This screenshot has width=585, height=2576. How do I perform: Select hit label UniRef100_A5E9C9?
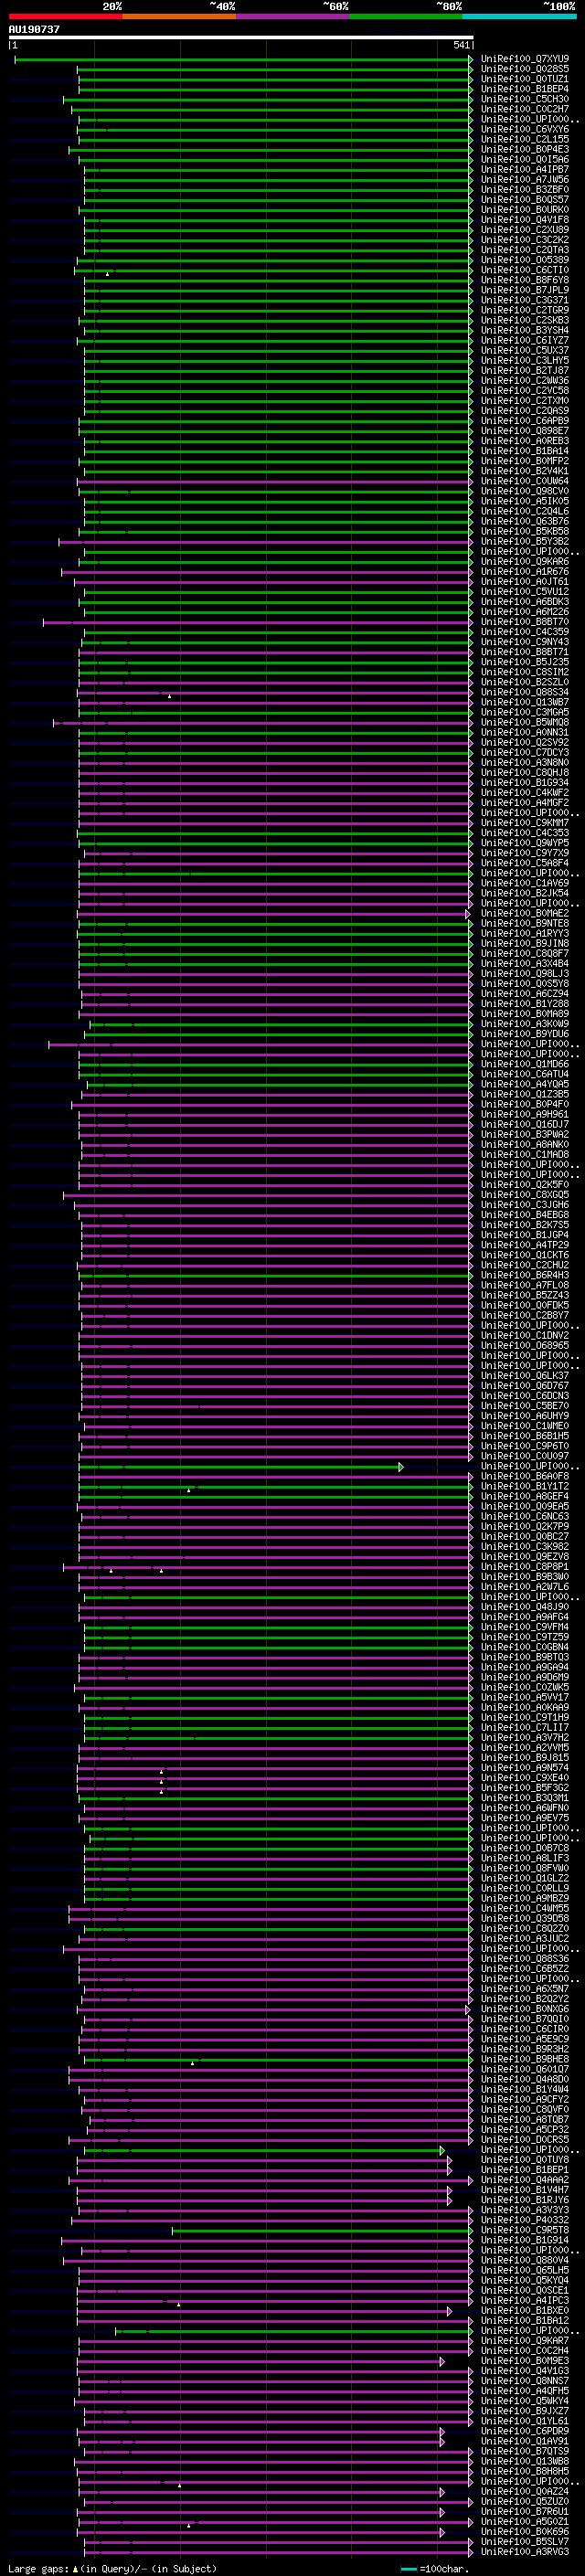point(525,2039)
